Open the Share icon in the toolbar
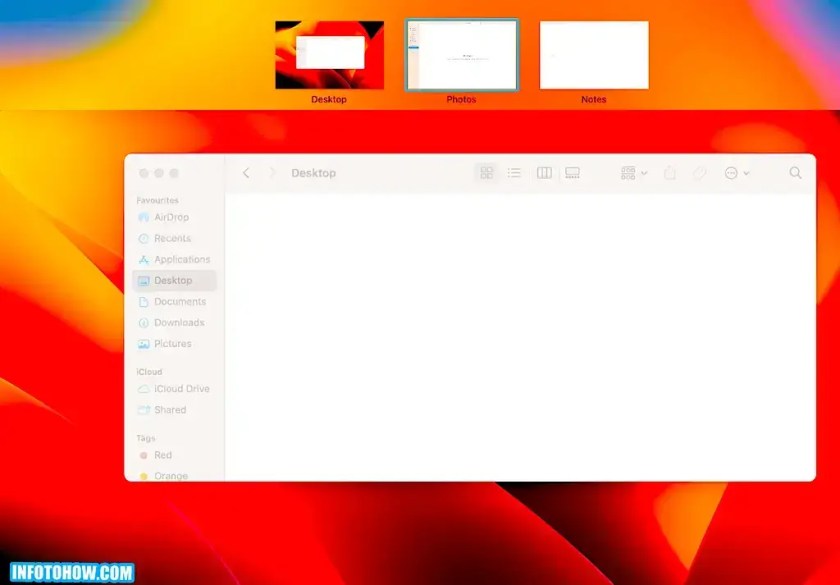 click(670, 172)
